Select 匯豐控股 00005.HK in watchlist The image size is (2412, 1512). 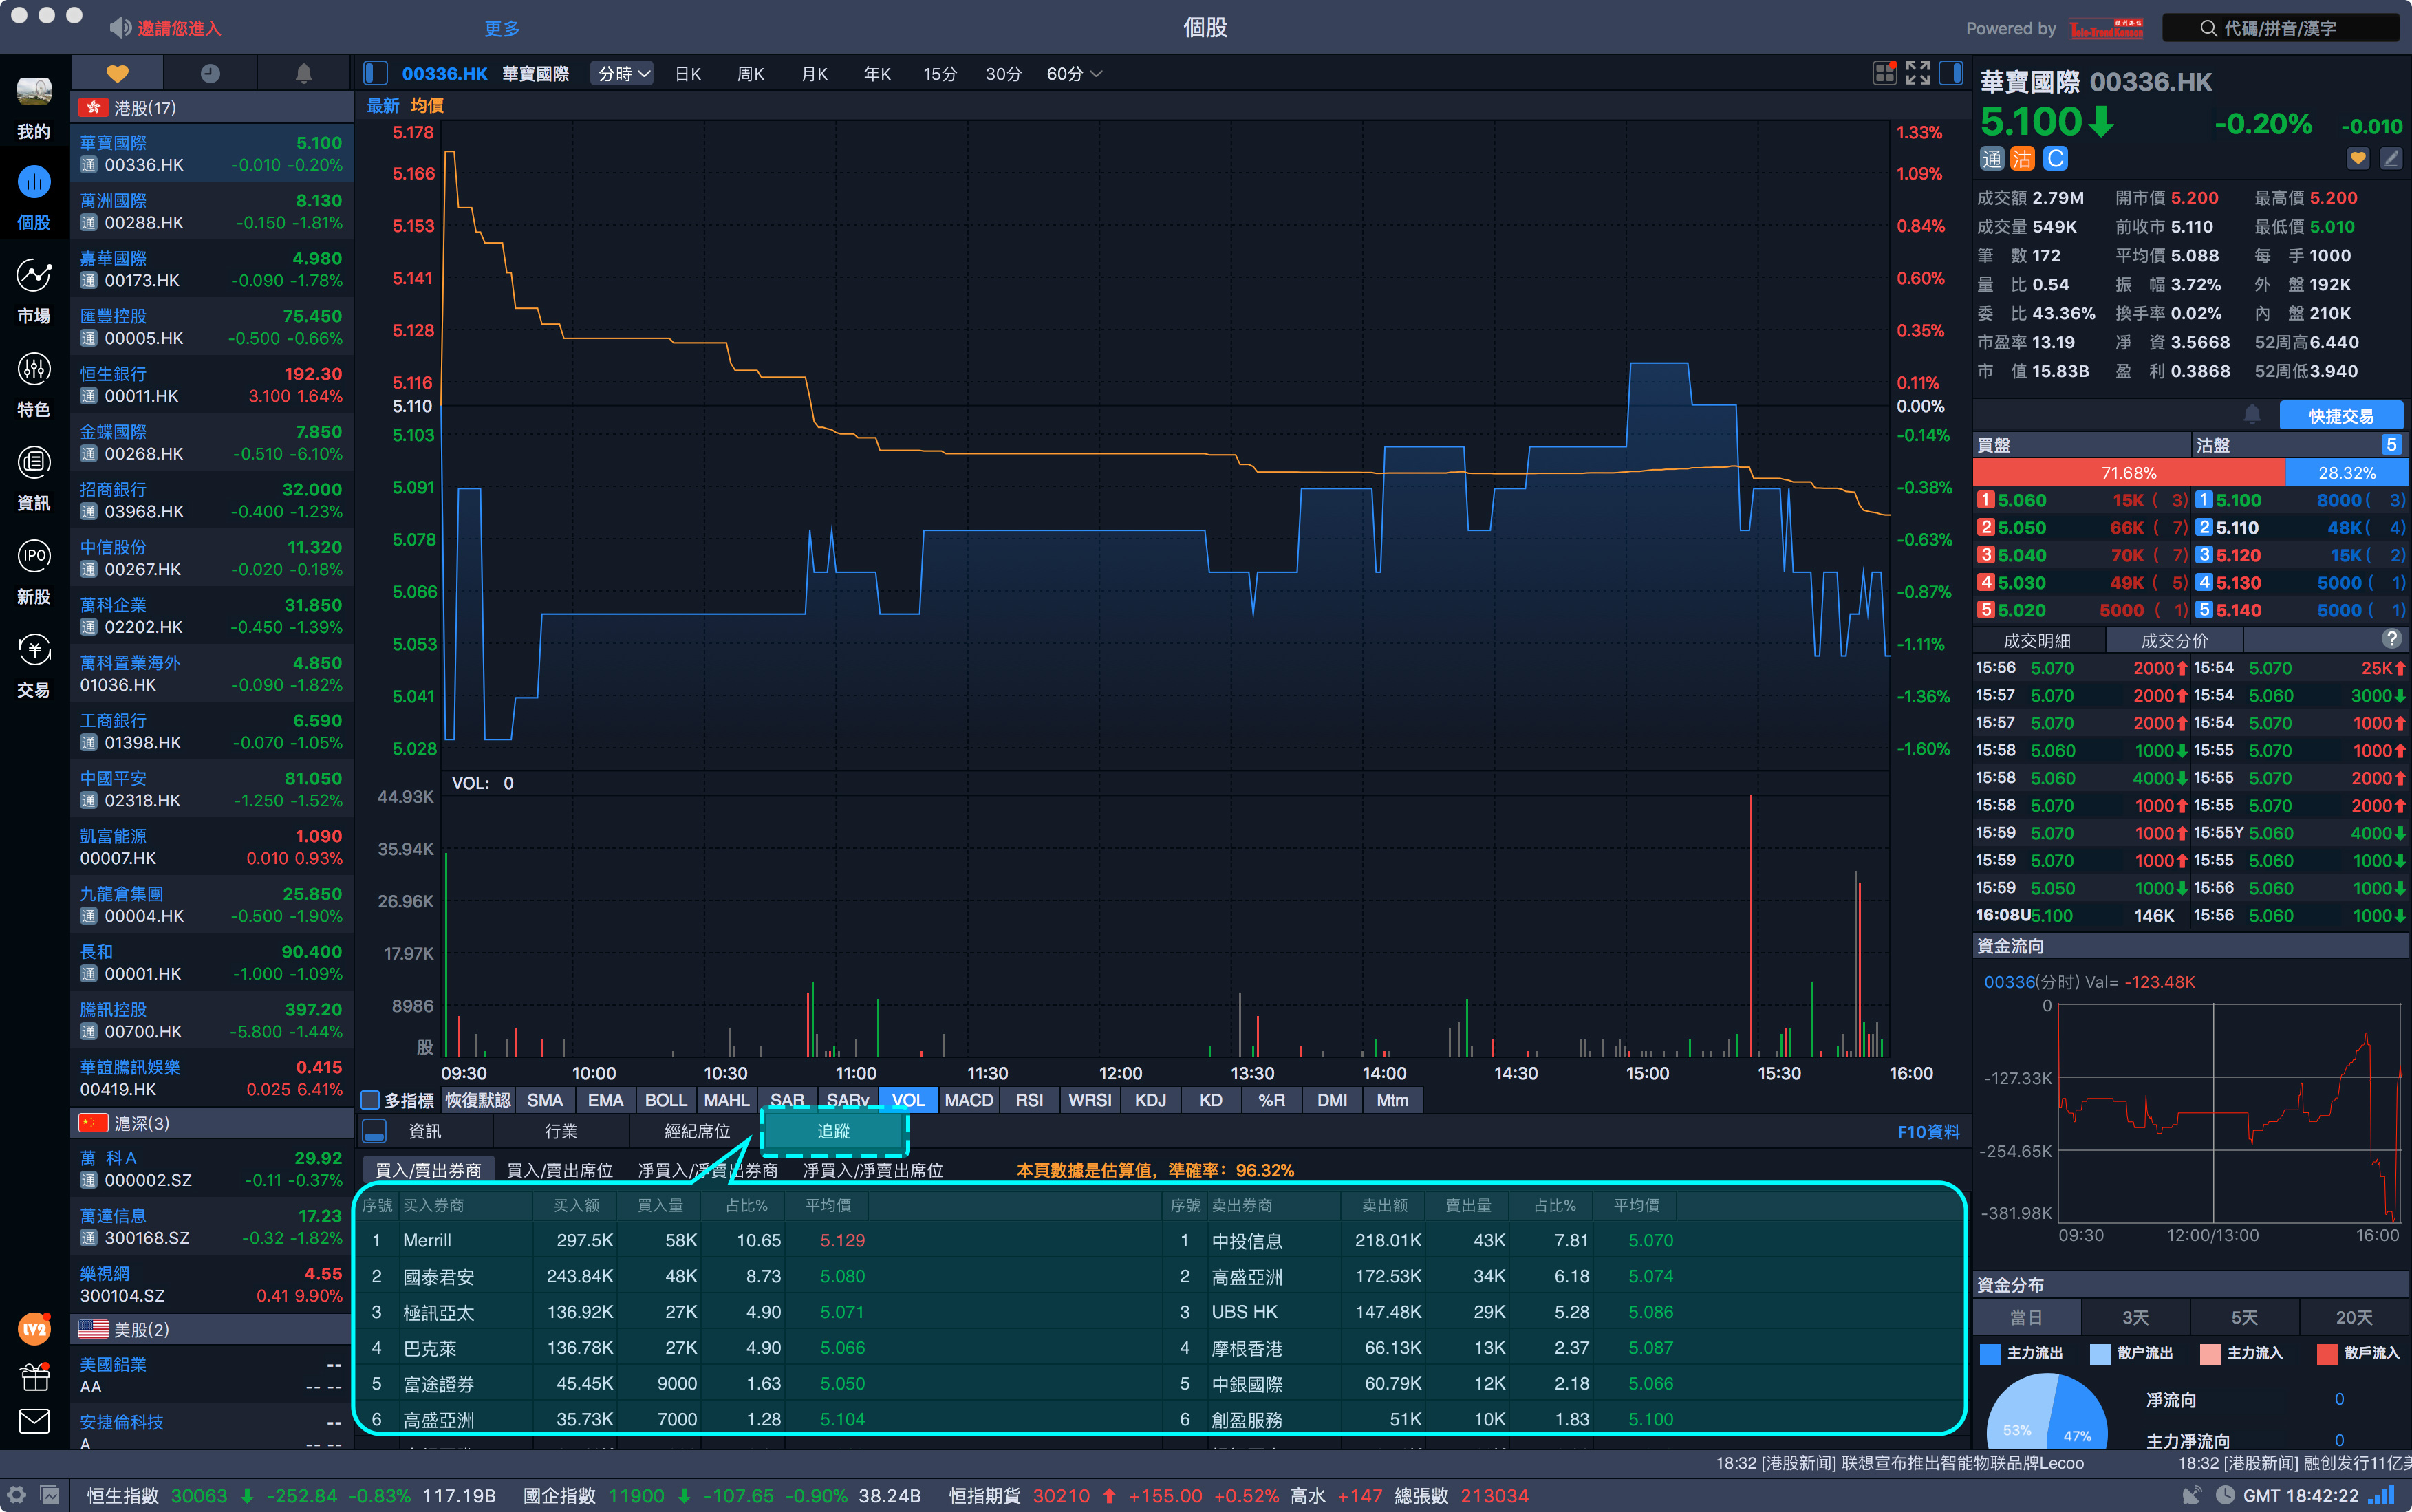pyautogui.click(x=212, y=327)
